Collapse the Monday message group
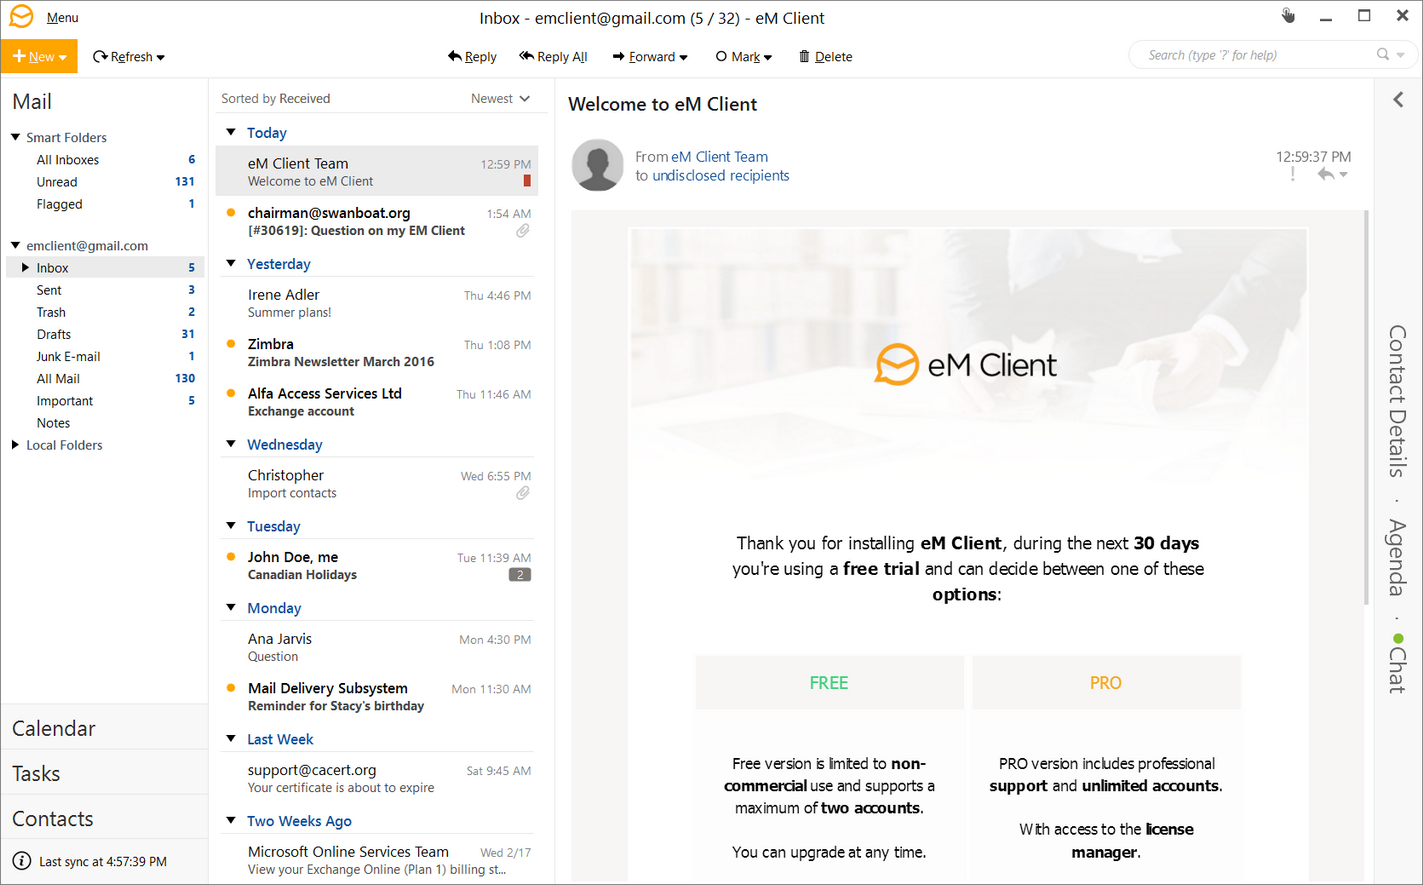Image resolution: width=1423 pixels, height=885 pixels. coord(231,607)
